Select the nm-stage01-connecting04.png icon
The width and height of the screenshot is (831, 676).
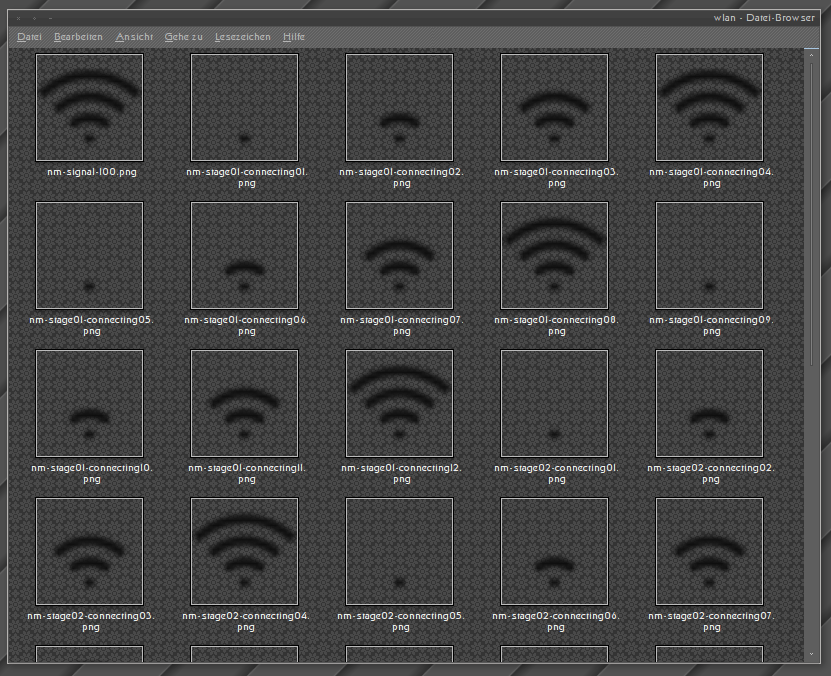[710, 107]
